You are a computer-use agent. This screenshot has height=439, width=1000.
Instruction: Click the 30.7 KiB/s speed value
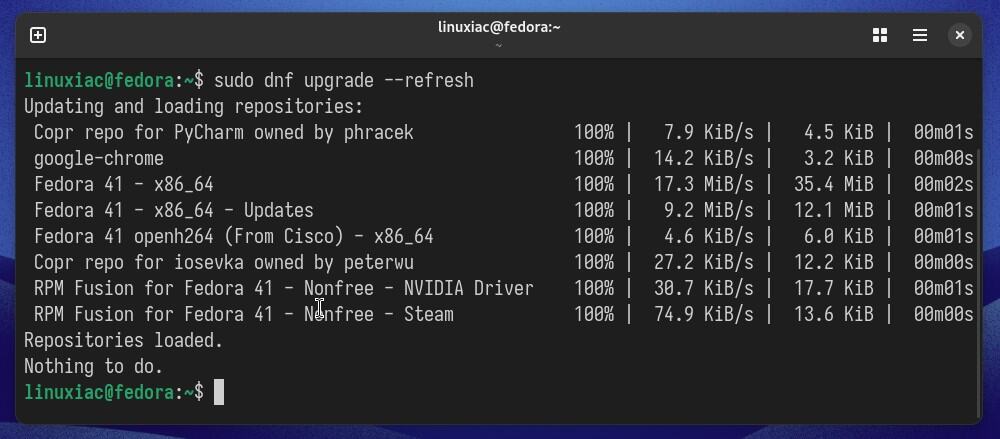click(703, 288)
